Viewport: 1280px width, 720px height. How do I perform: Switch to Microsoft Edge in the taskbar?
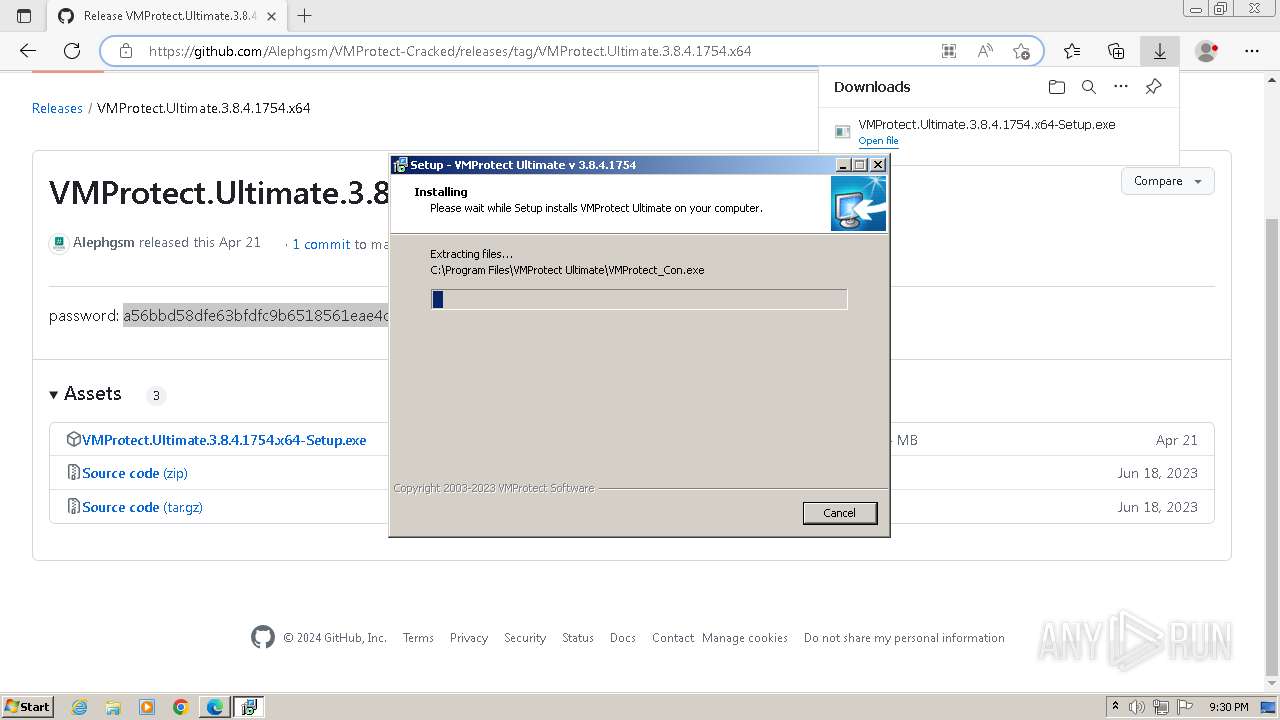coord(215,707)
